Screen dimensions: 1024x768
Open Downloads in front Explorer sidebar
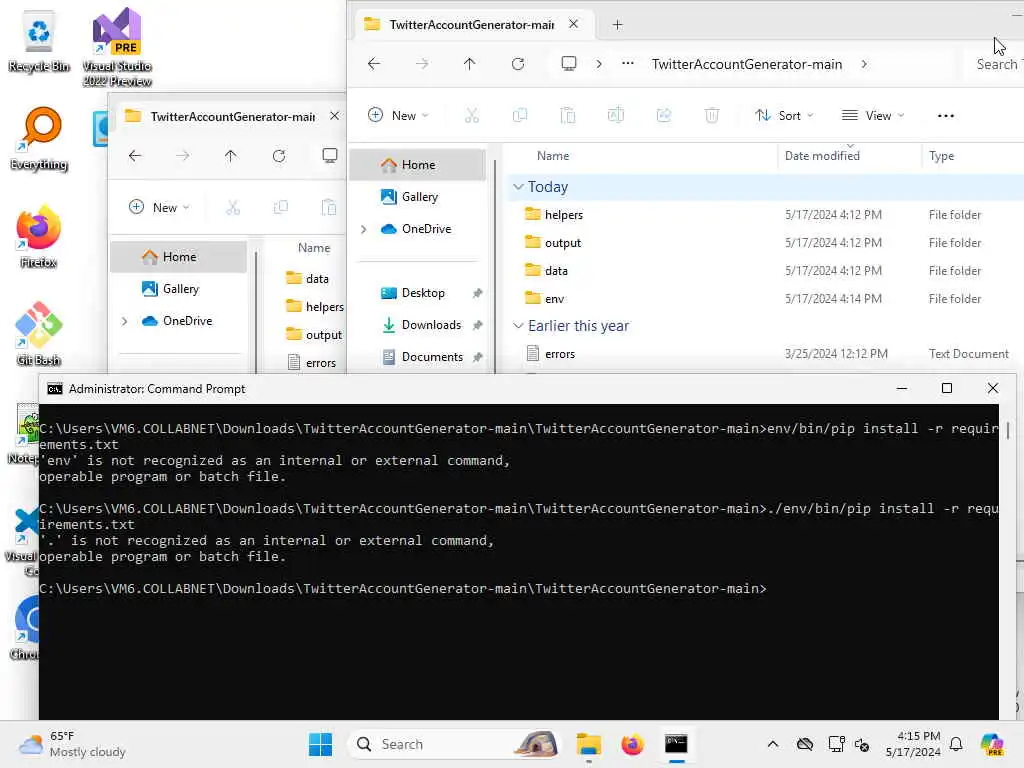[418, 325]
